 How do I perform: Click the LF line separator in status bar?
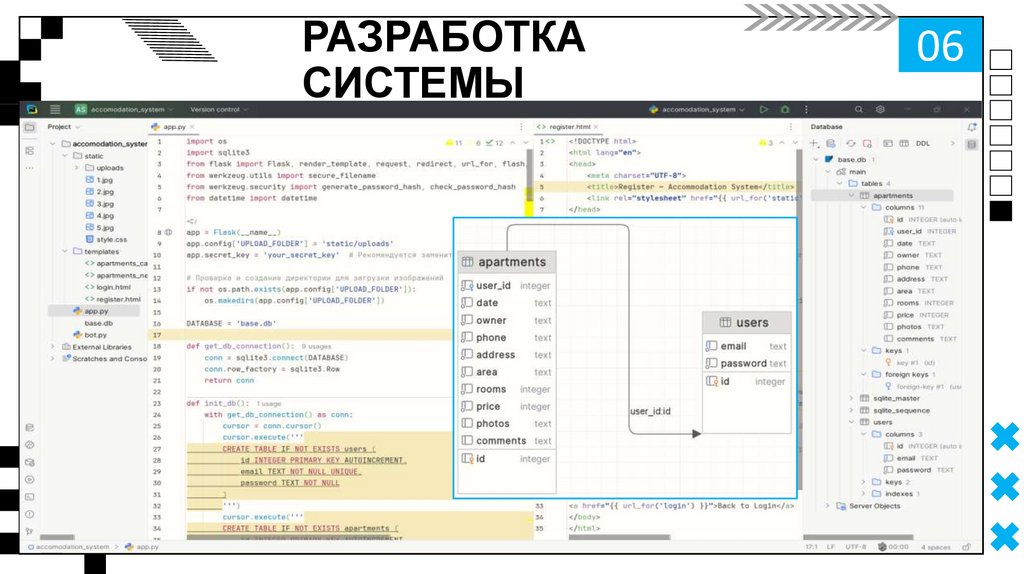click(x=831, y=547)
